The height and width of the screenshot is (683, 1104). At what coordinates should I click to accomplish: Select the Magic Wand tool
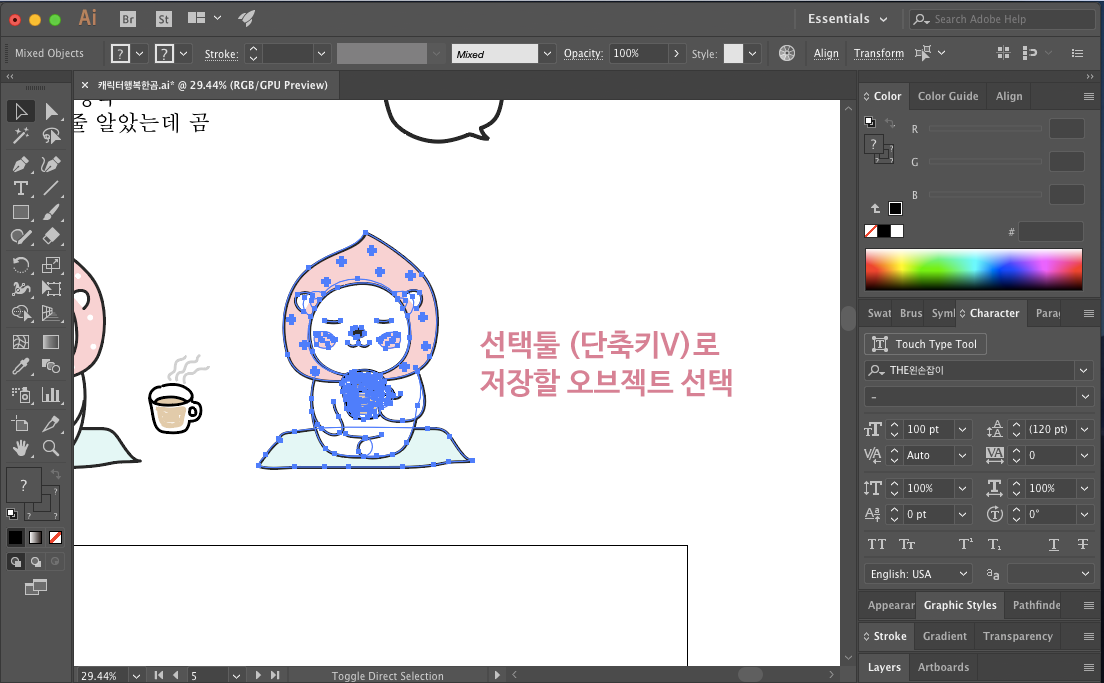[x=20, y=136]
